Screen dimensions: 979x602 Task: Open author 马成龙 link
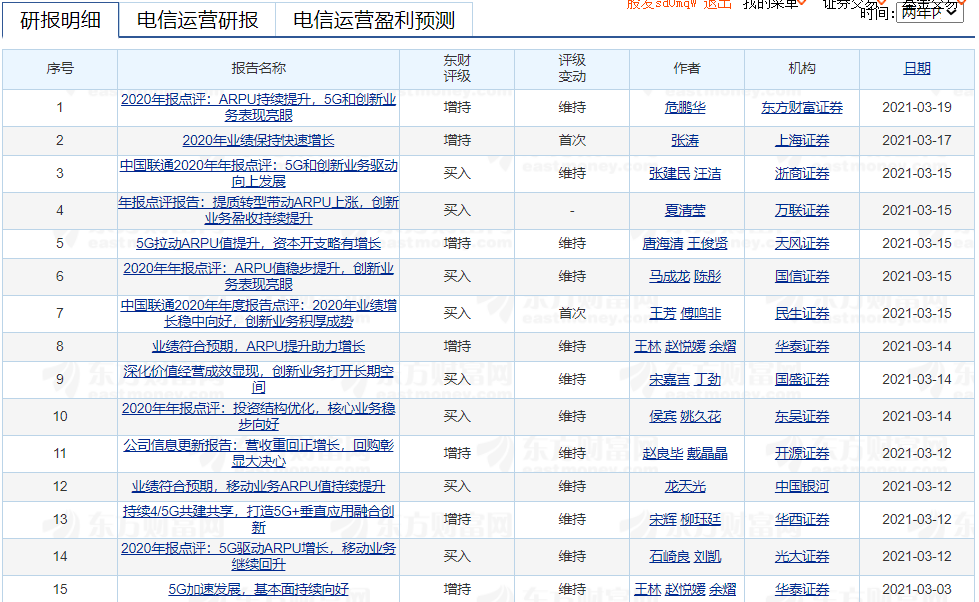point(669,277)
